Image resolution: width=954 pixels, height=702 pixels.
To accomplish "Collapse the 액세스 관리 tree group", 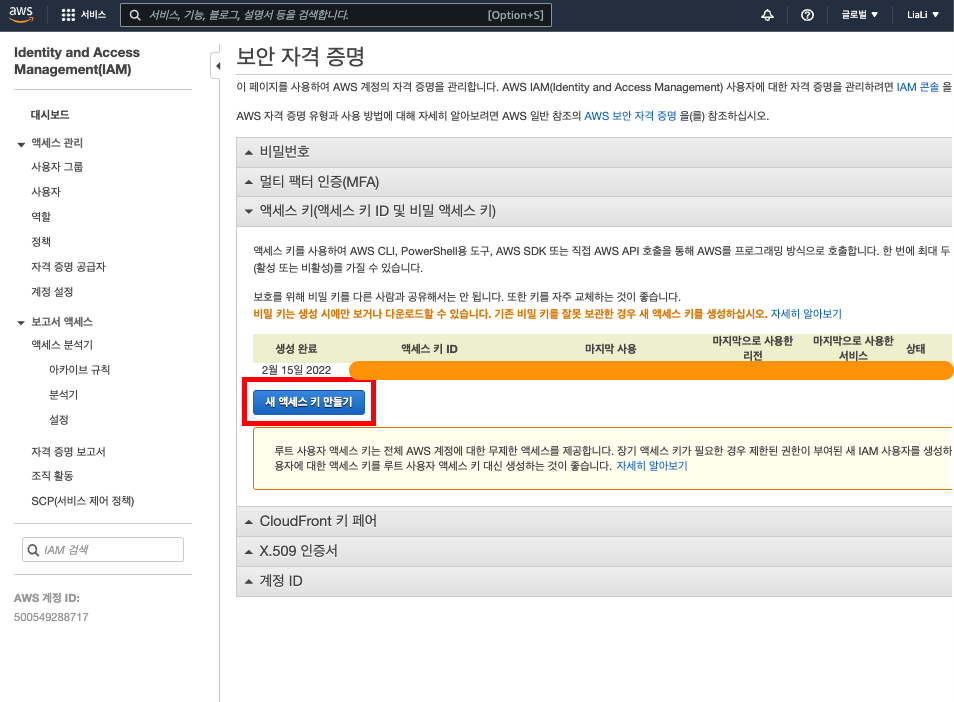I will point(21,144).
